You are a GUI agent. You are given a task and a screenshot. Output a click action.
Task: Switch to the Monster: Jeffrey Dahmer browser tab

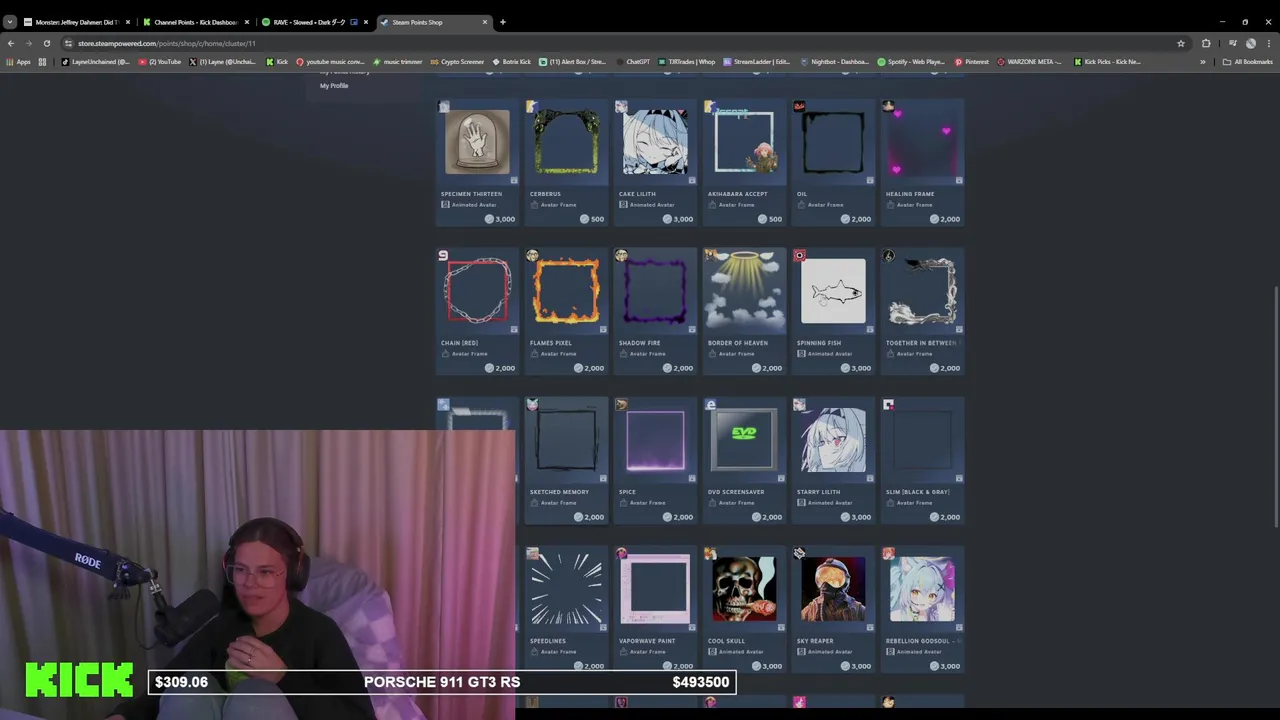[76, 22]
